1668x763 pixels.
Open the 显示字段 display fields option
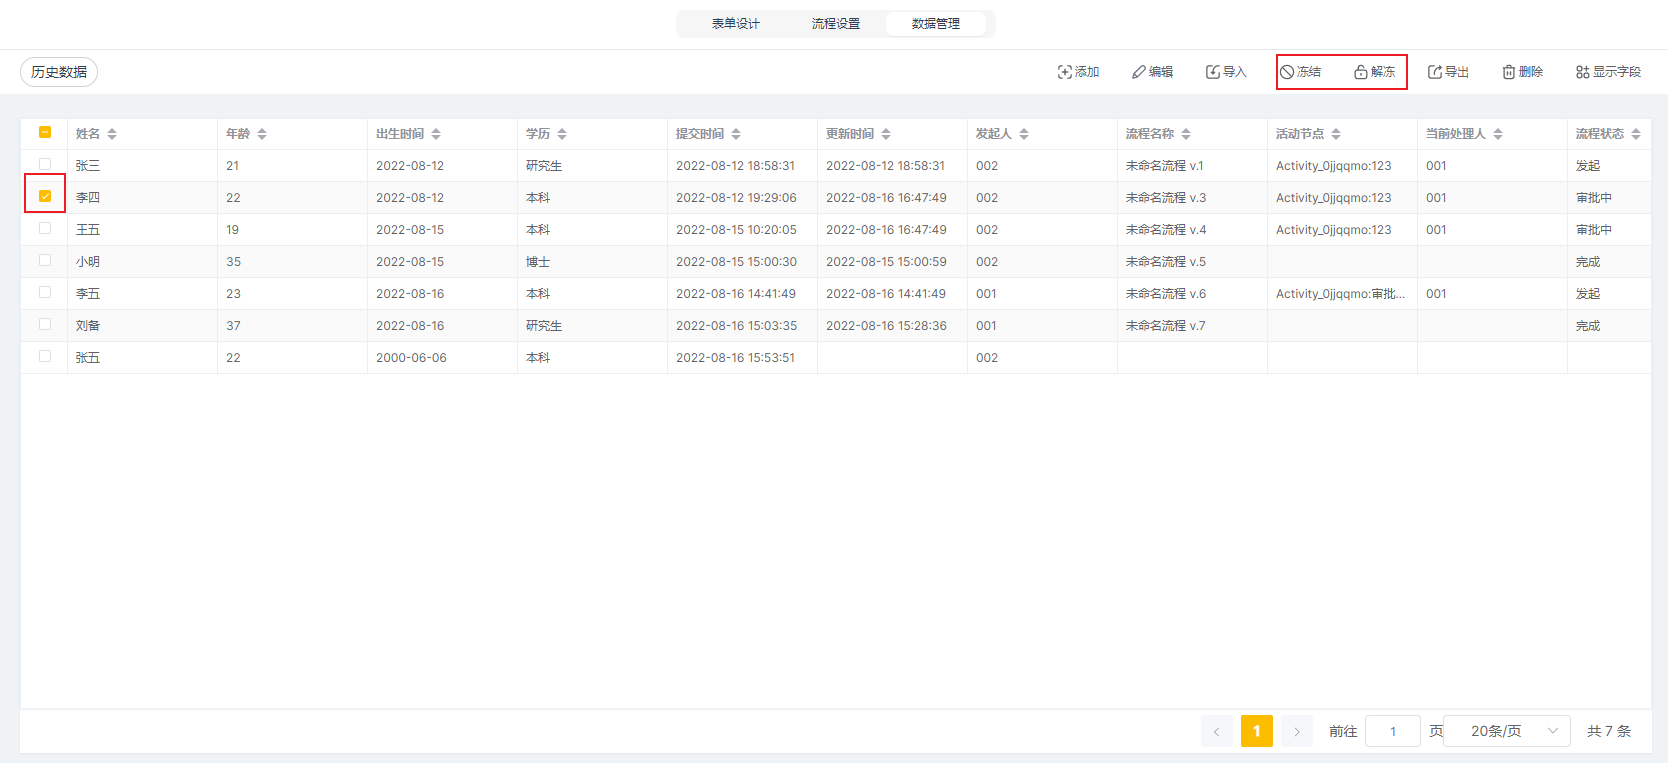coord(1608,72)
